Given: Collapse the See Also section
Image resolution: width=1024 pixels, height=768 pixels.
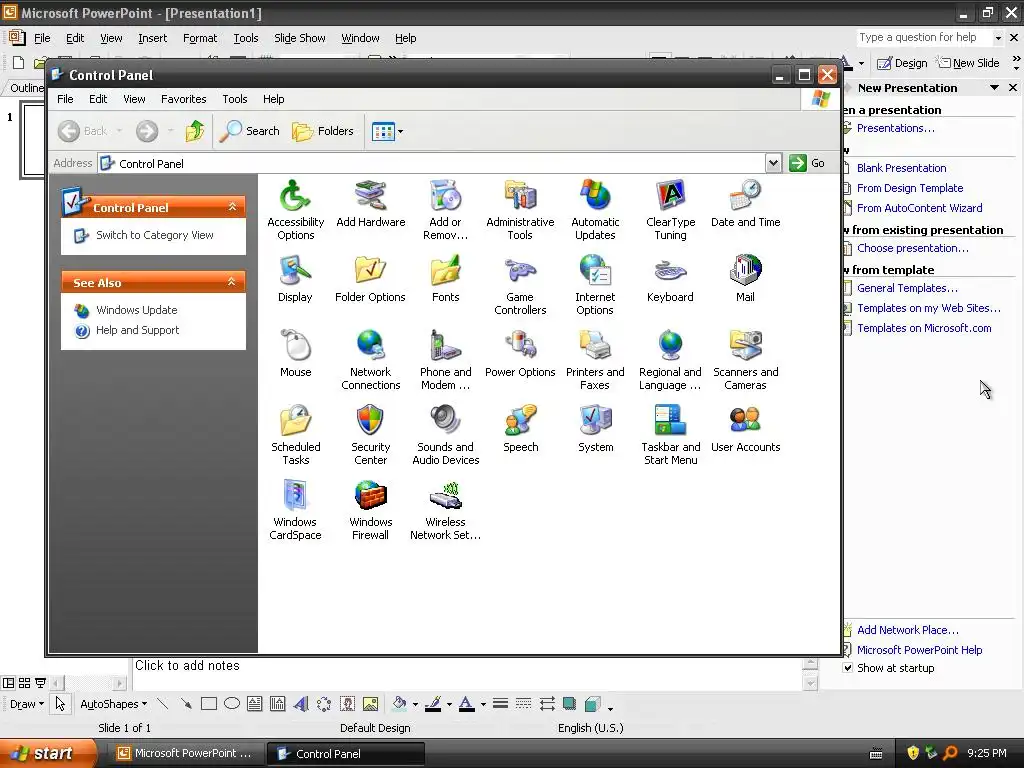Looking at the screenshot, I should click(231, 281).
